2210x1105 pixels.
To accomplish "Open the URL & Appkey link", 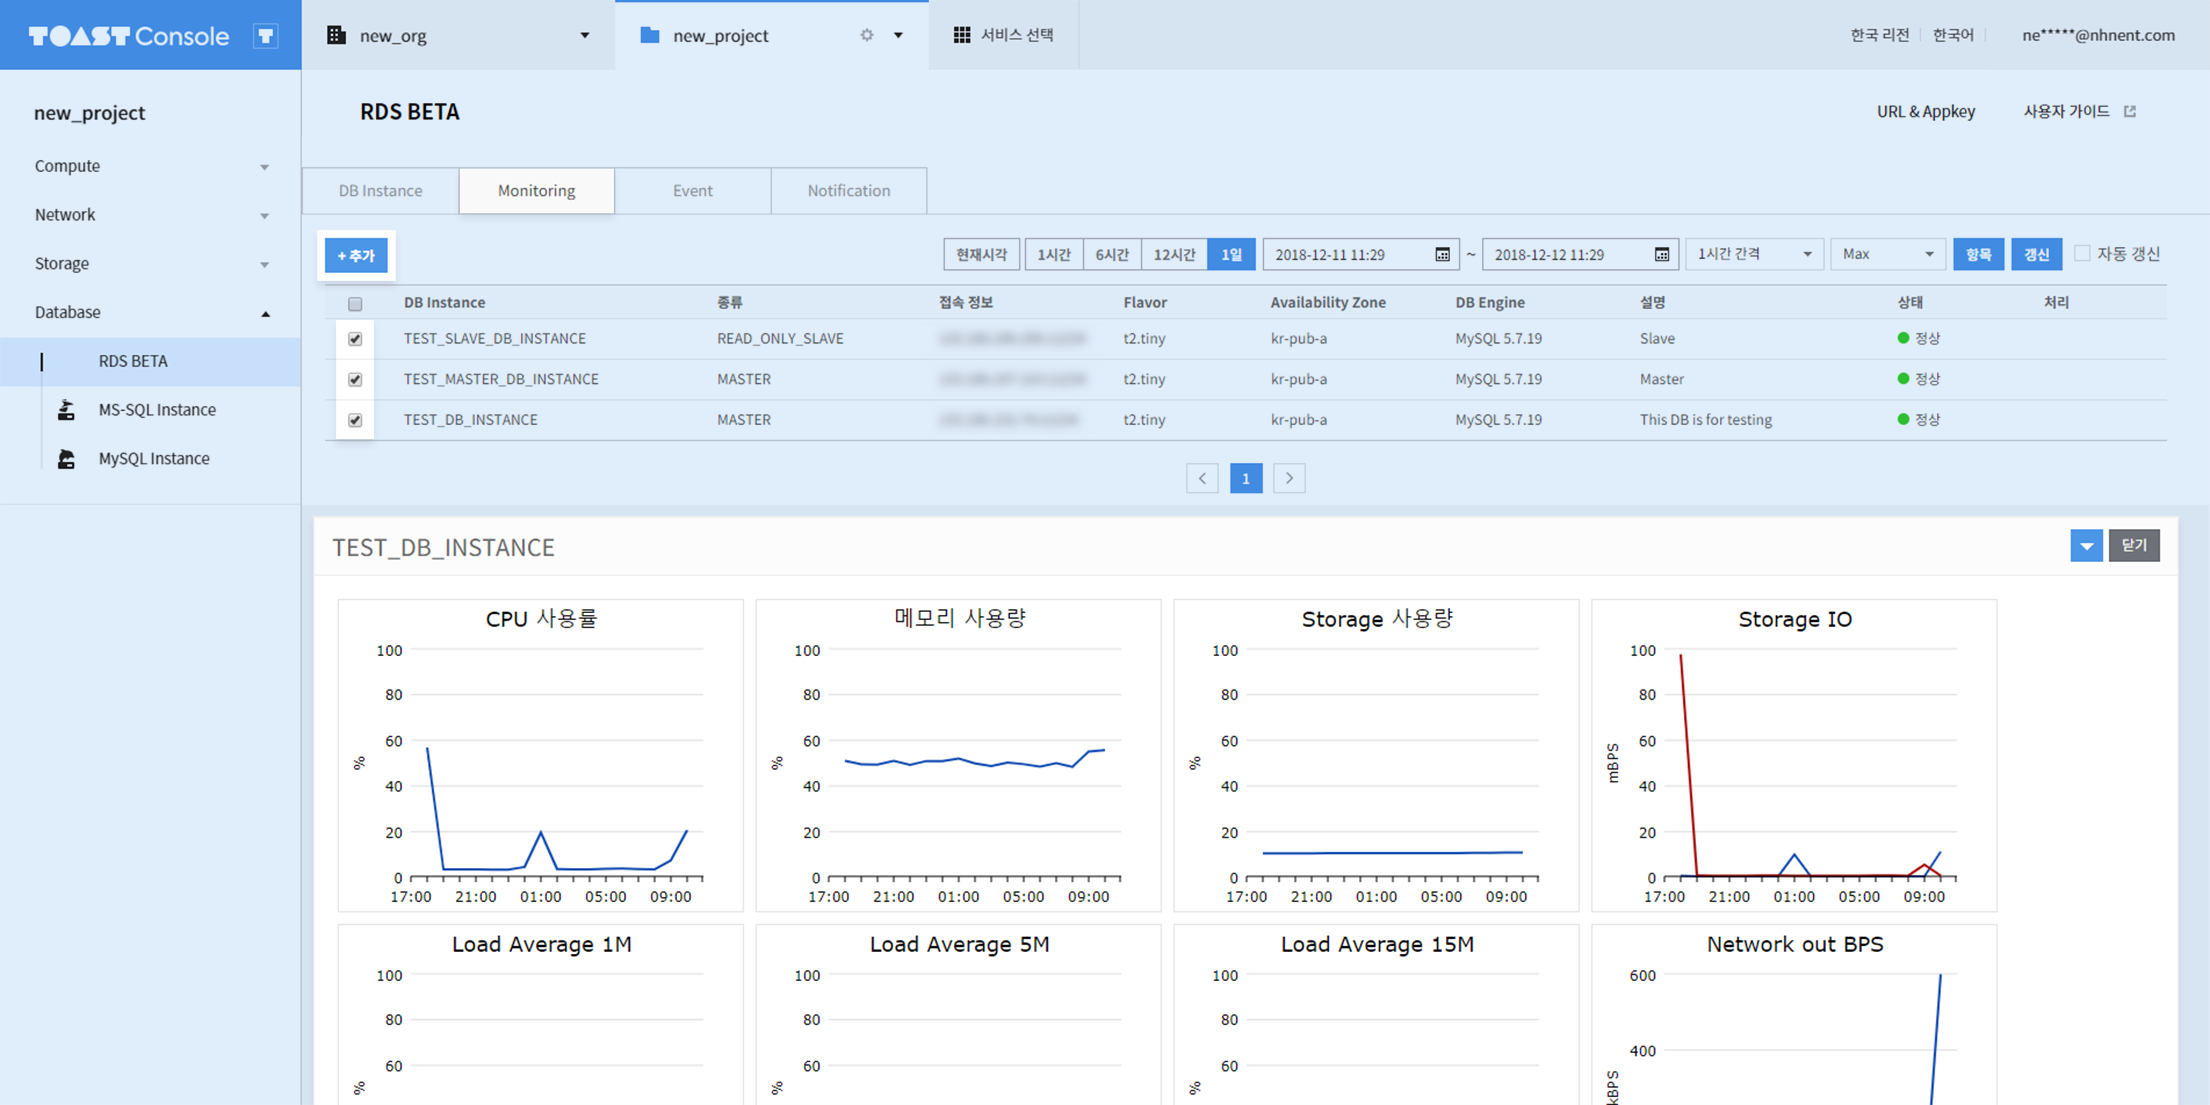I will pyautogui.click(x=1925, y=112).
